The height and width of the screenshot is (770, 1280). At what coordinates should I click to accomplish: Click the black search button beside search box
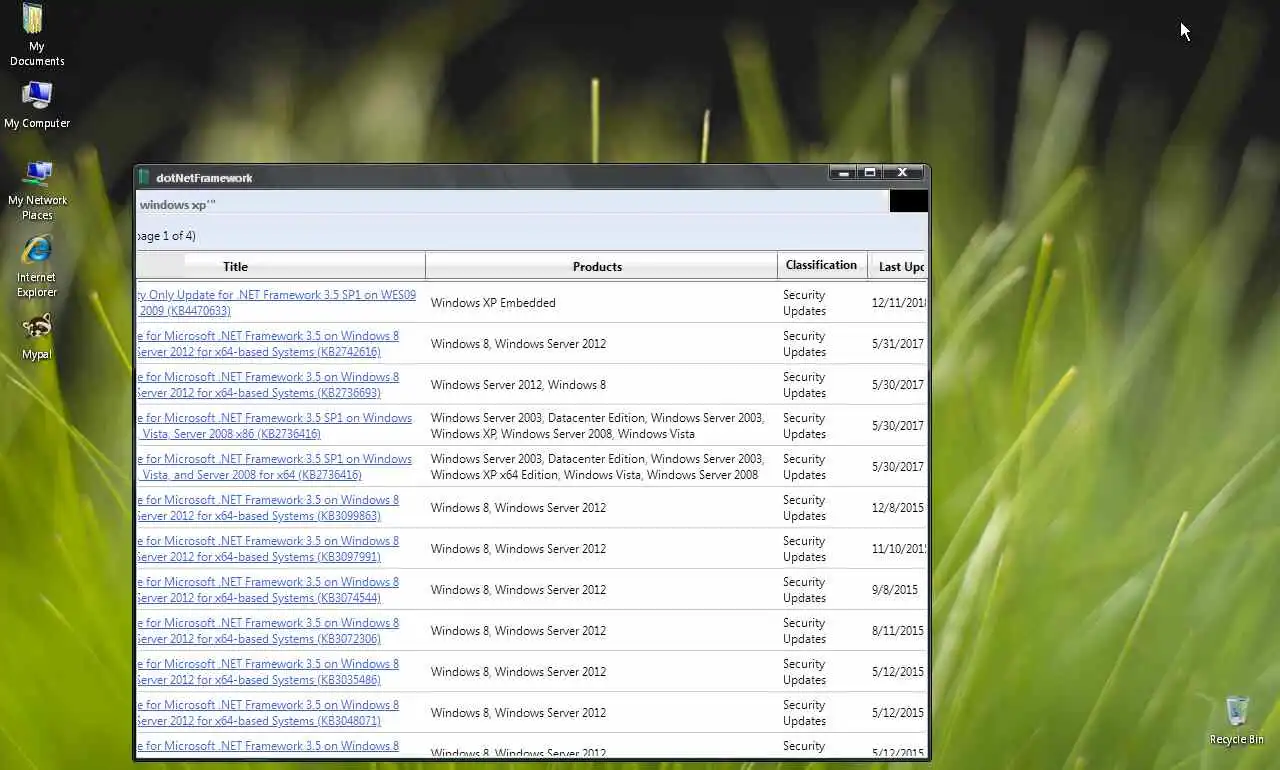point(908,202)
